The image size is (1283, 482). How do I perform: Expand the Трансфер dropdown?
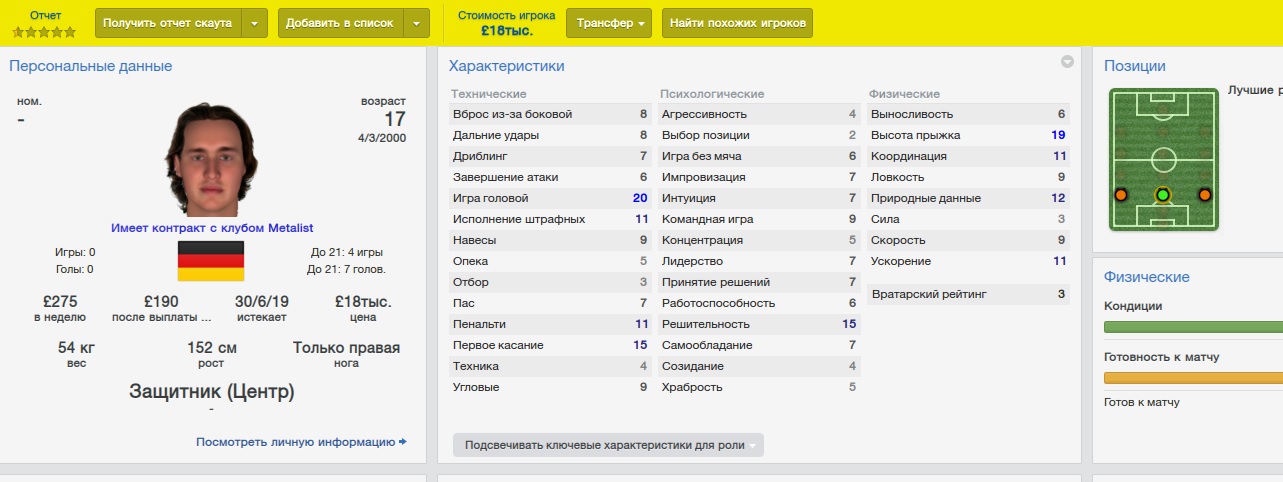tap(609, 23)
